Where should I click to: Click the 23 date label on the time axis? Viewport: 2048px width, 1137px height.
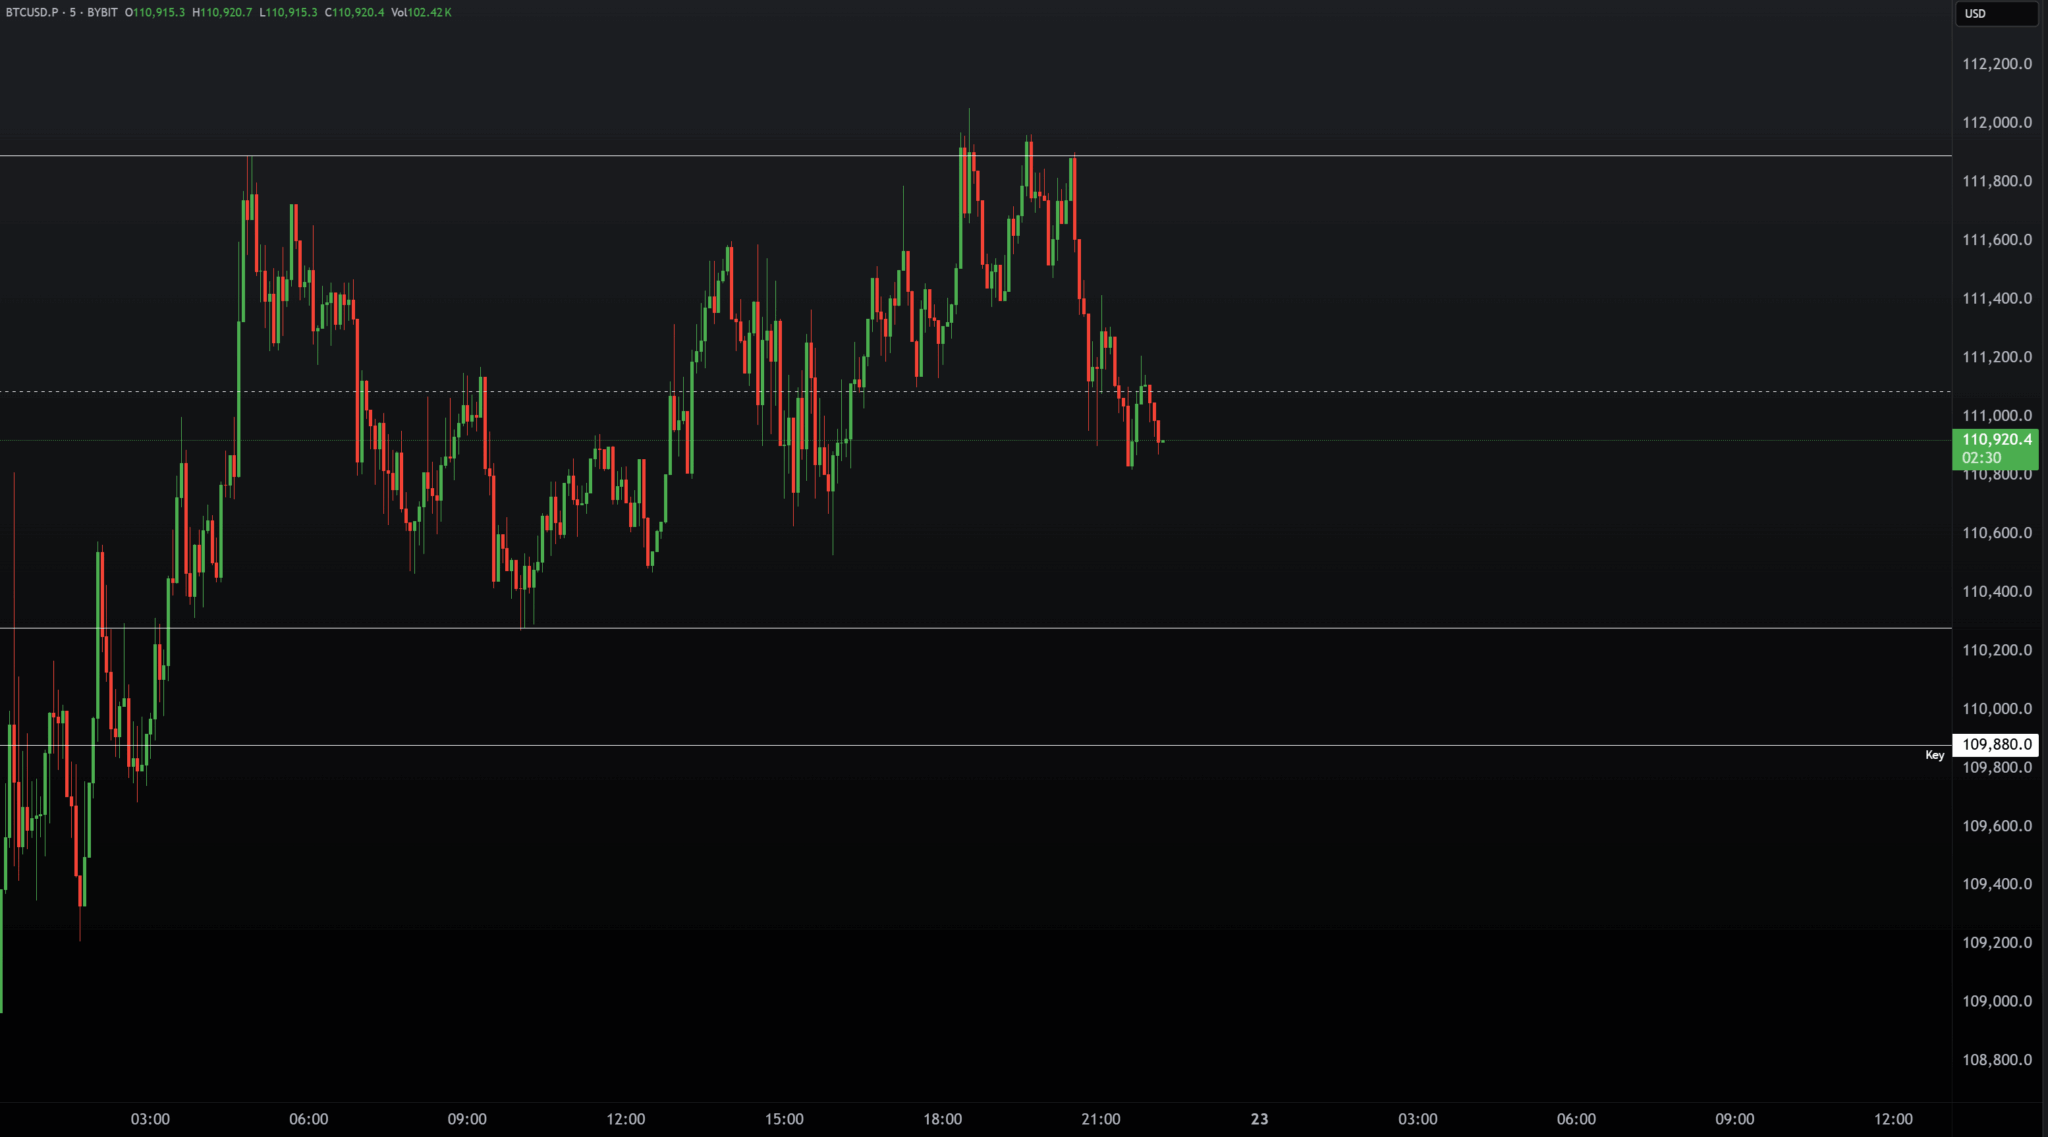(1259, 1120)
